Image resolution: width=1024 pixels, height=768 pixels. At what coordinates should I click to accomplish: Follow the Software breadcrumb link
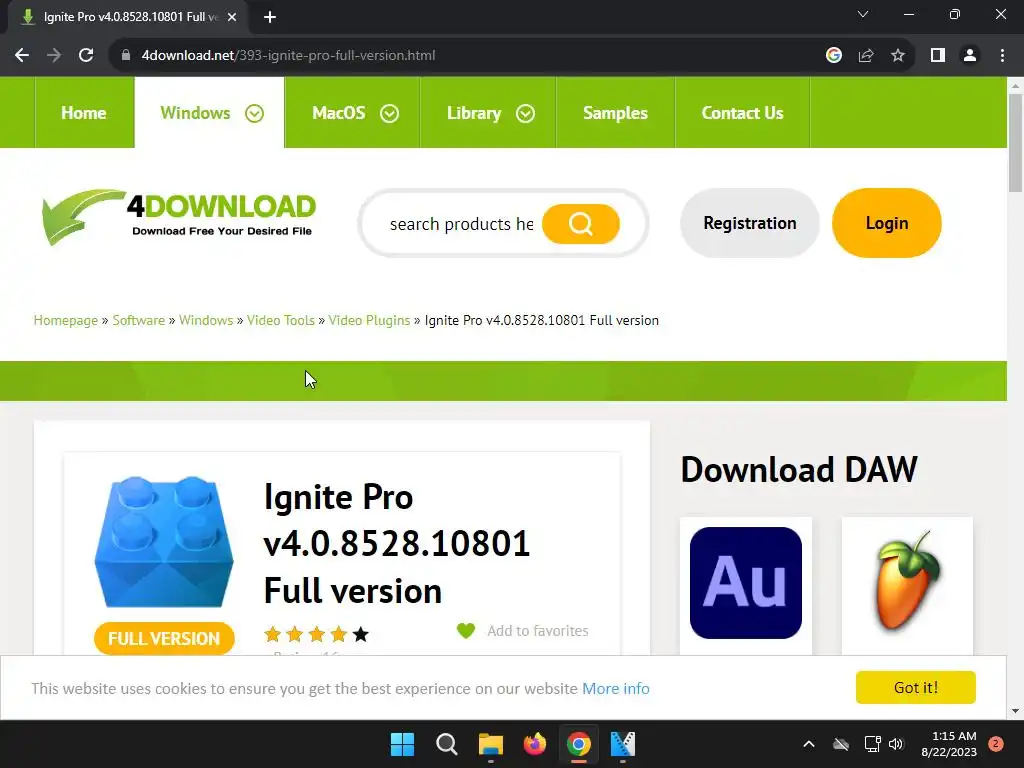point(138,320)
